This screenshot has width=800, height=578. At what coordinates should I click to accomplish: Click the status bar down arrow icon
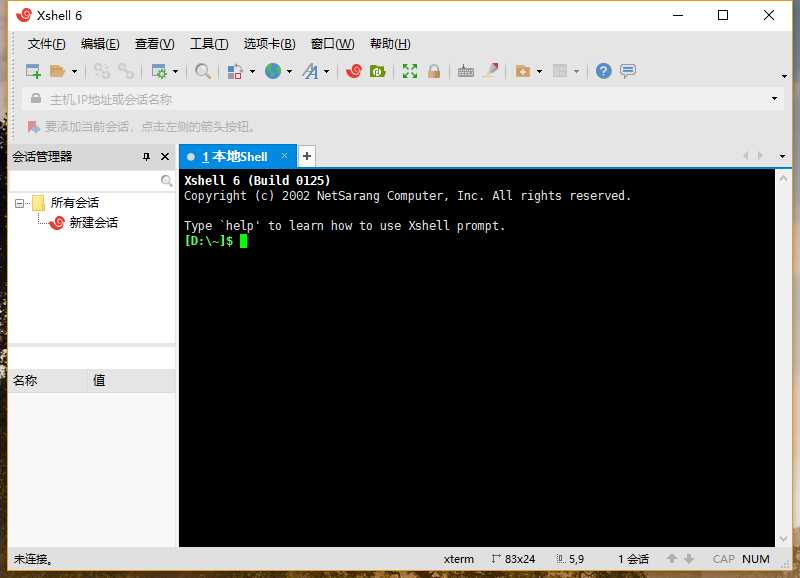tap(689, 559)
